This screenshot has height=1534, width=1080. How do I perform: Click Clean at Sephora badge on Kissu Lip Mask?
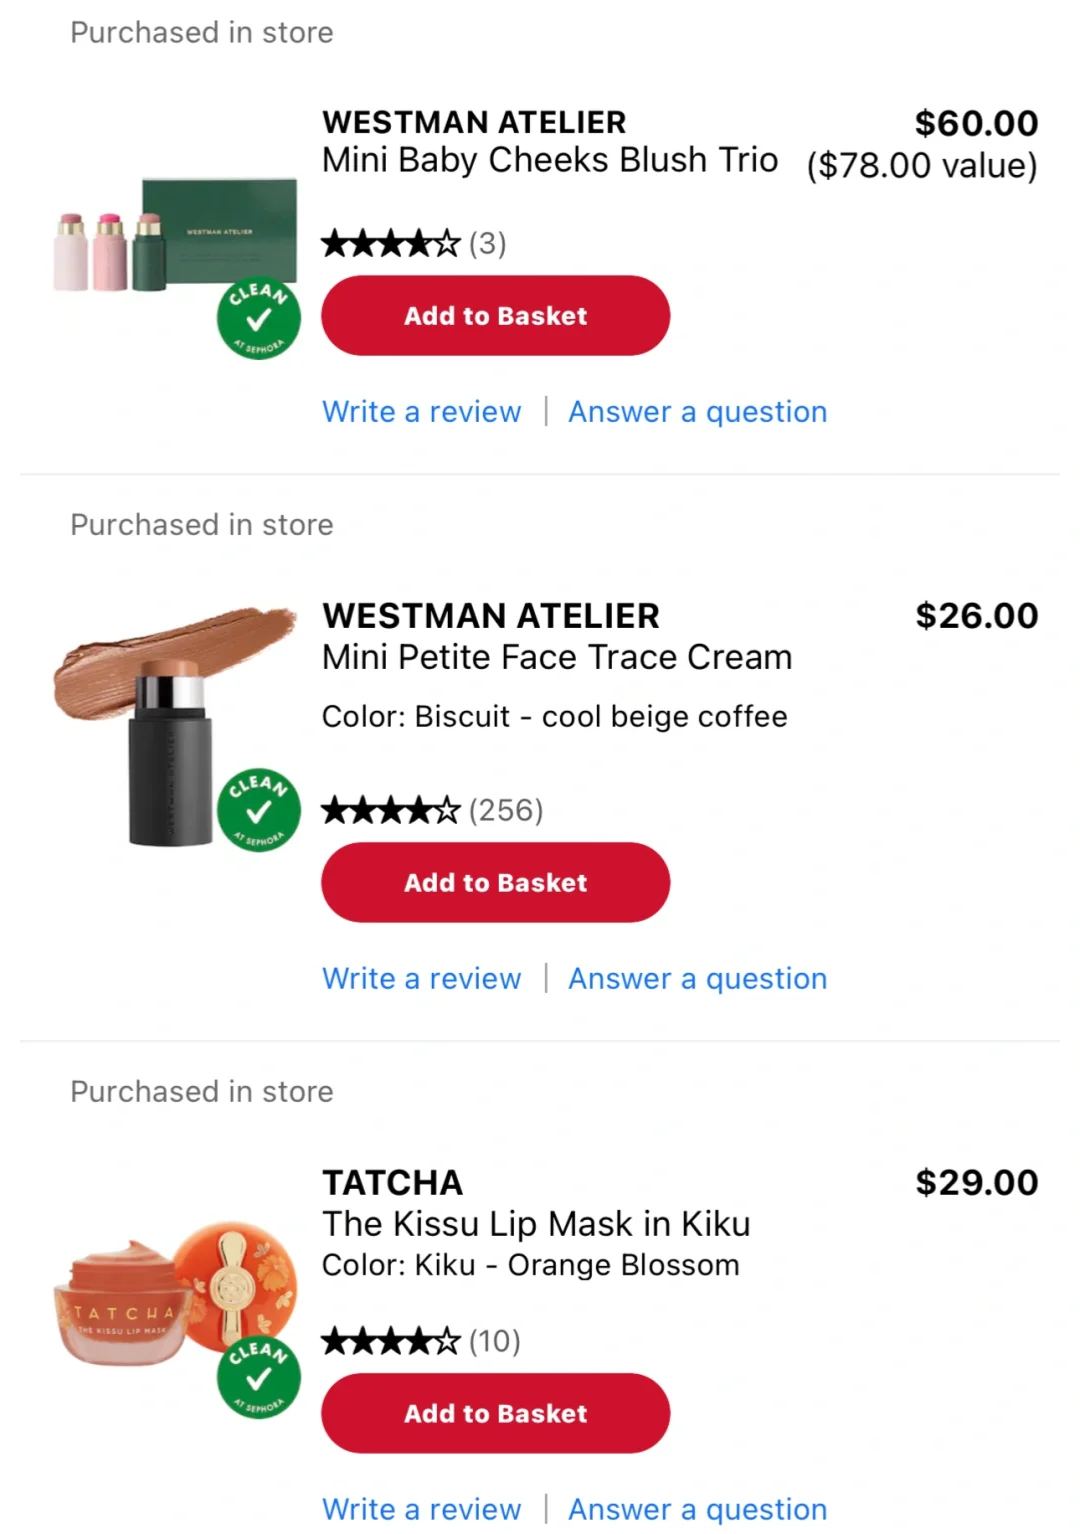coord(259,1377)
